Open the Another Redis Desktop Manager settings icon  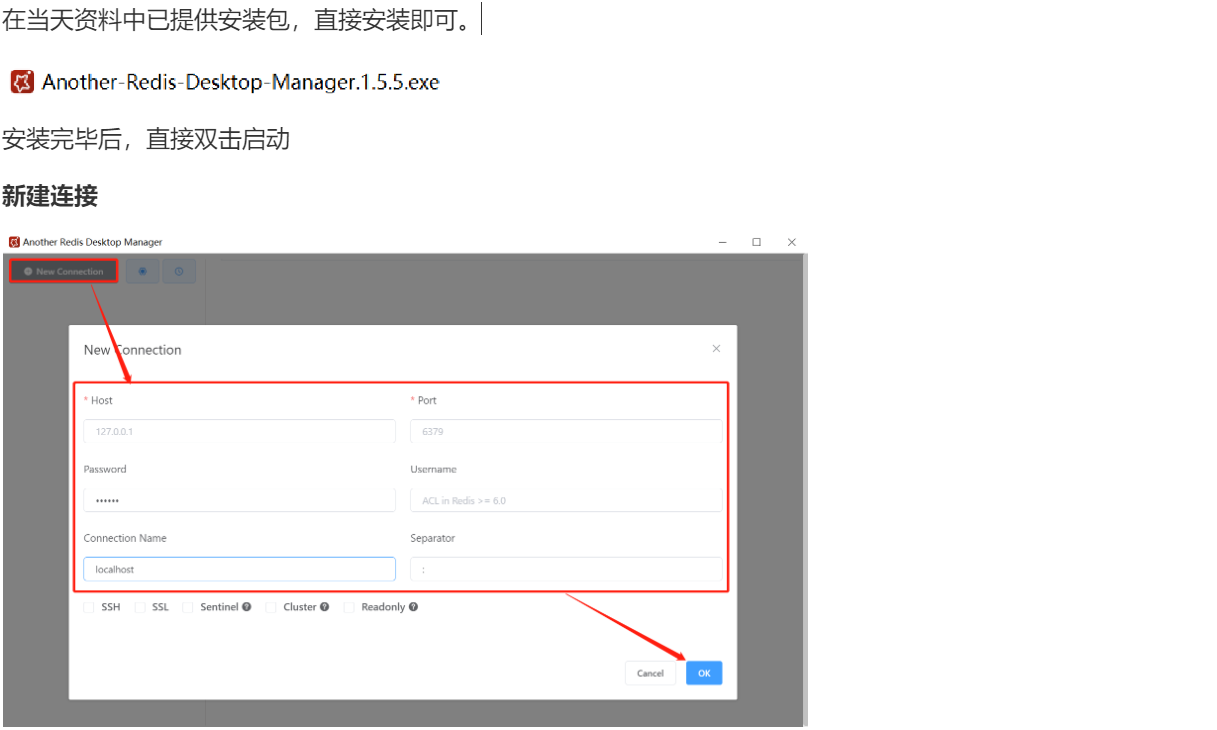tap(142, 271)
